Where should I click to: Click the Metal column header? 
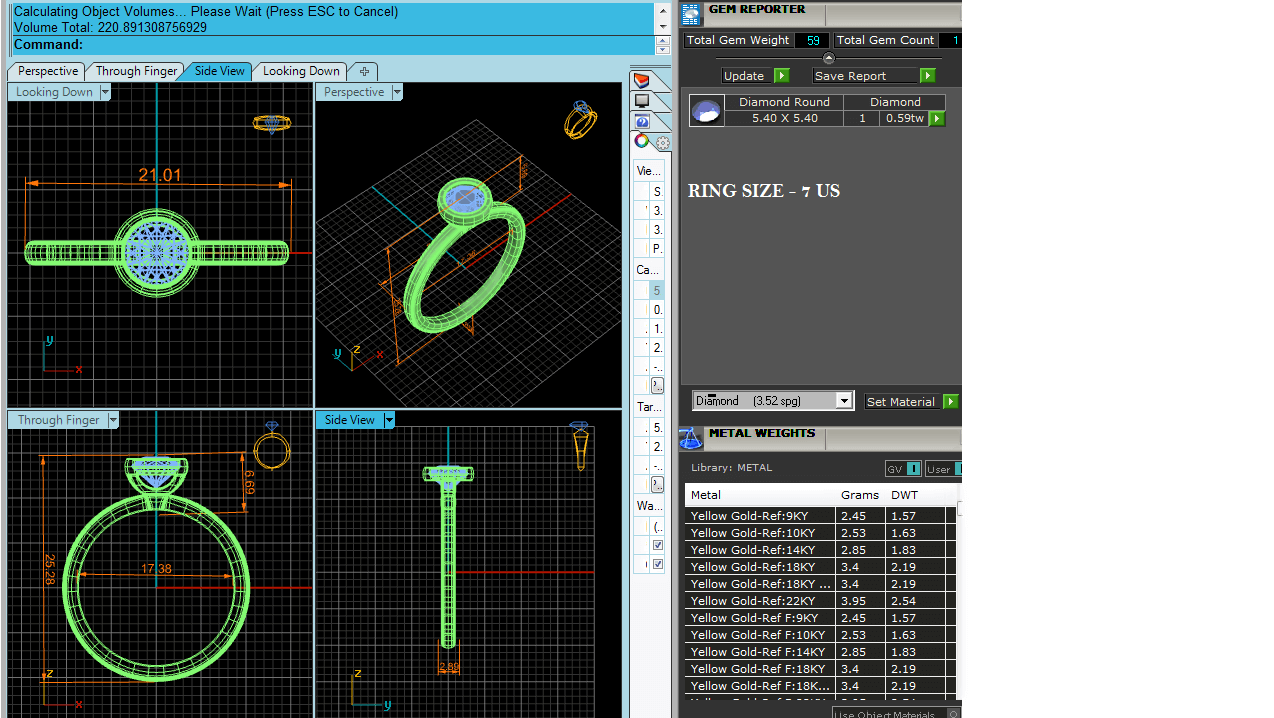pyautogui.click(x=760, y=495)
